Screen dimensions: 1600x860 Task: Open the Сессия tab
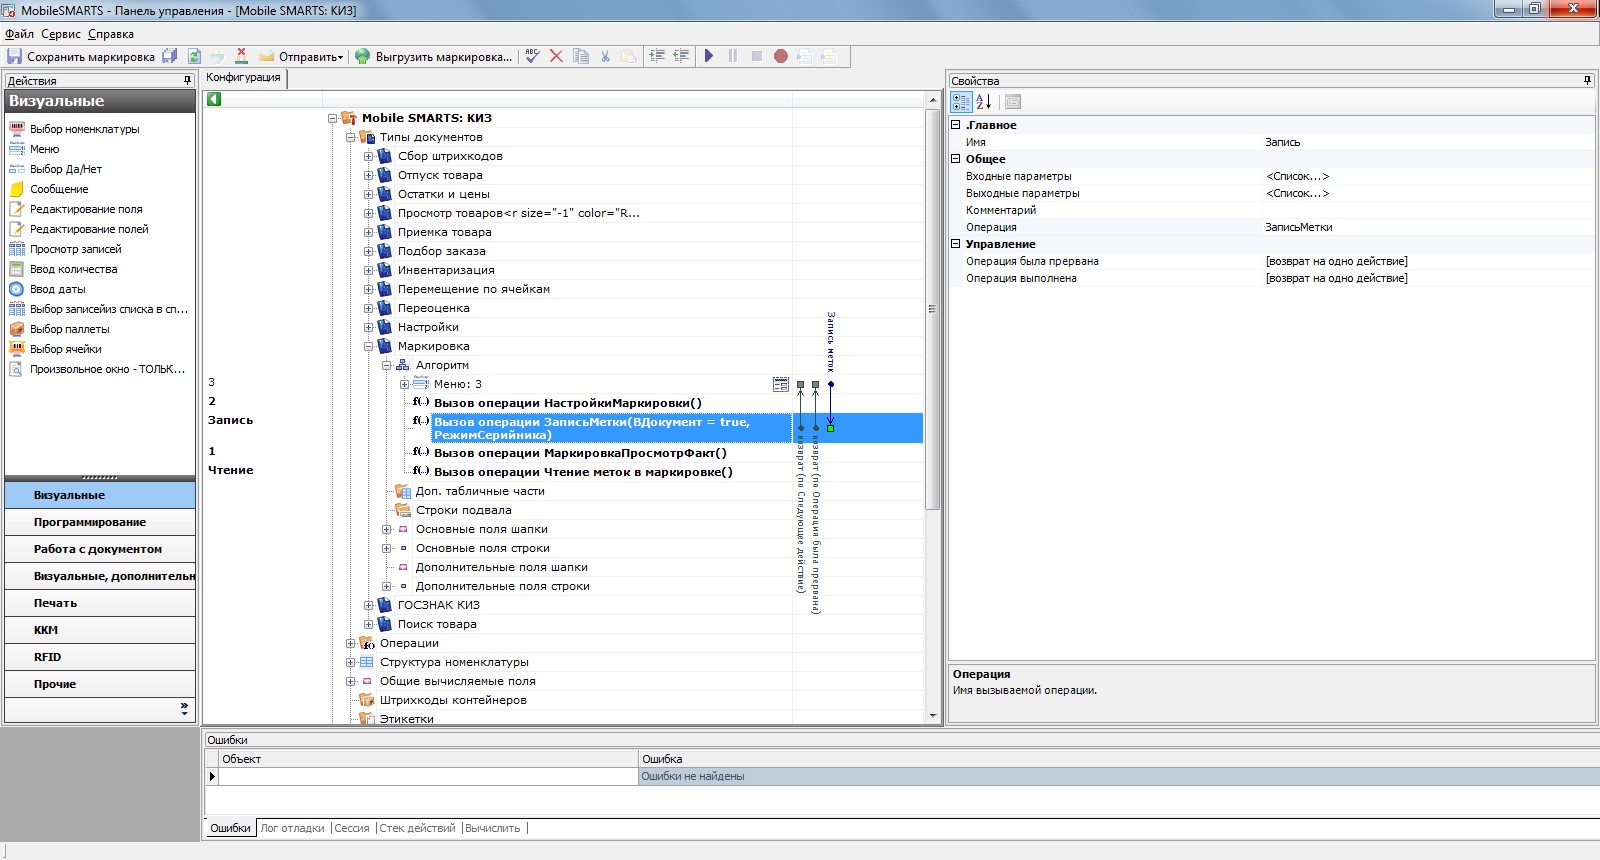coord(352,828)
